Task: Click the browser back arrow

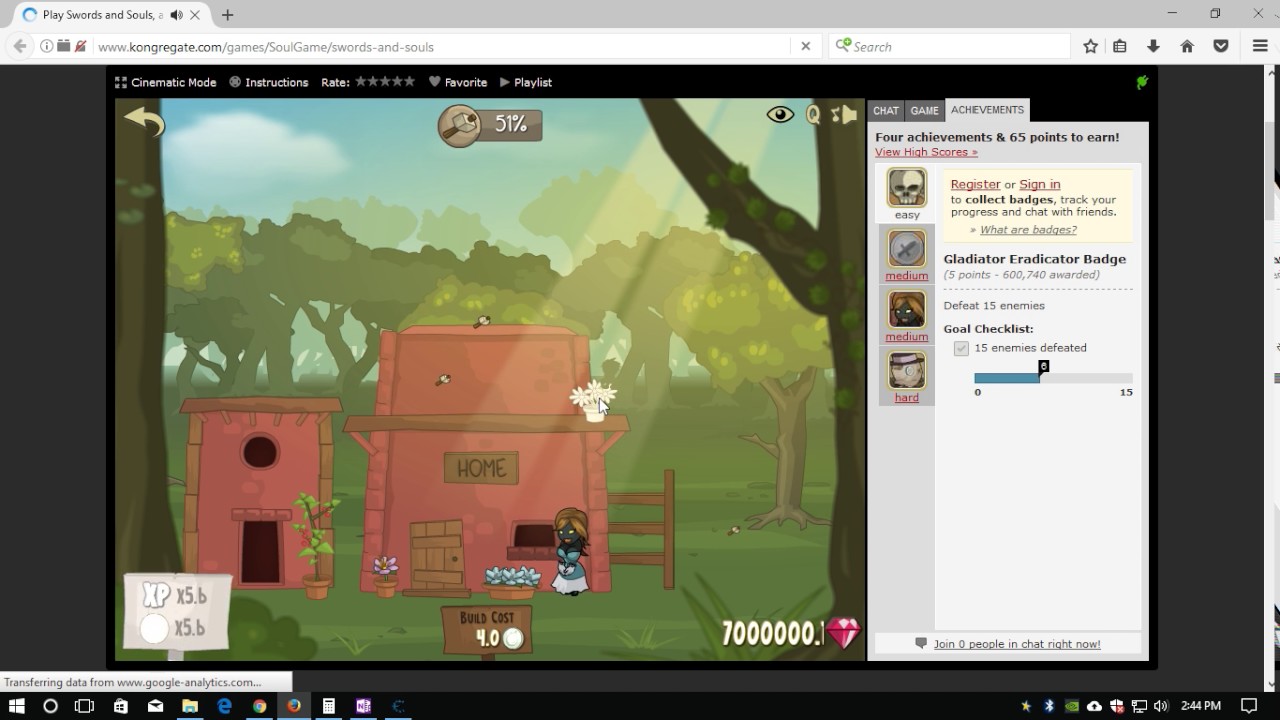Action: (20, 46)
